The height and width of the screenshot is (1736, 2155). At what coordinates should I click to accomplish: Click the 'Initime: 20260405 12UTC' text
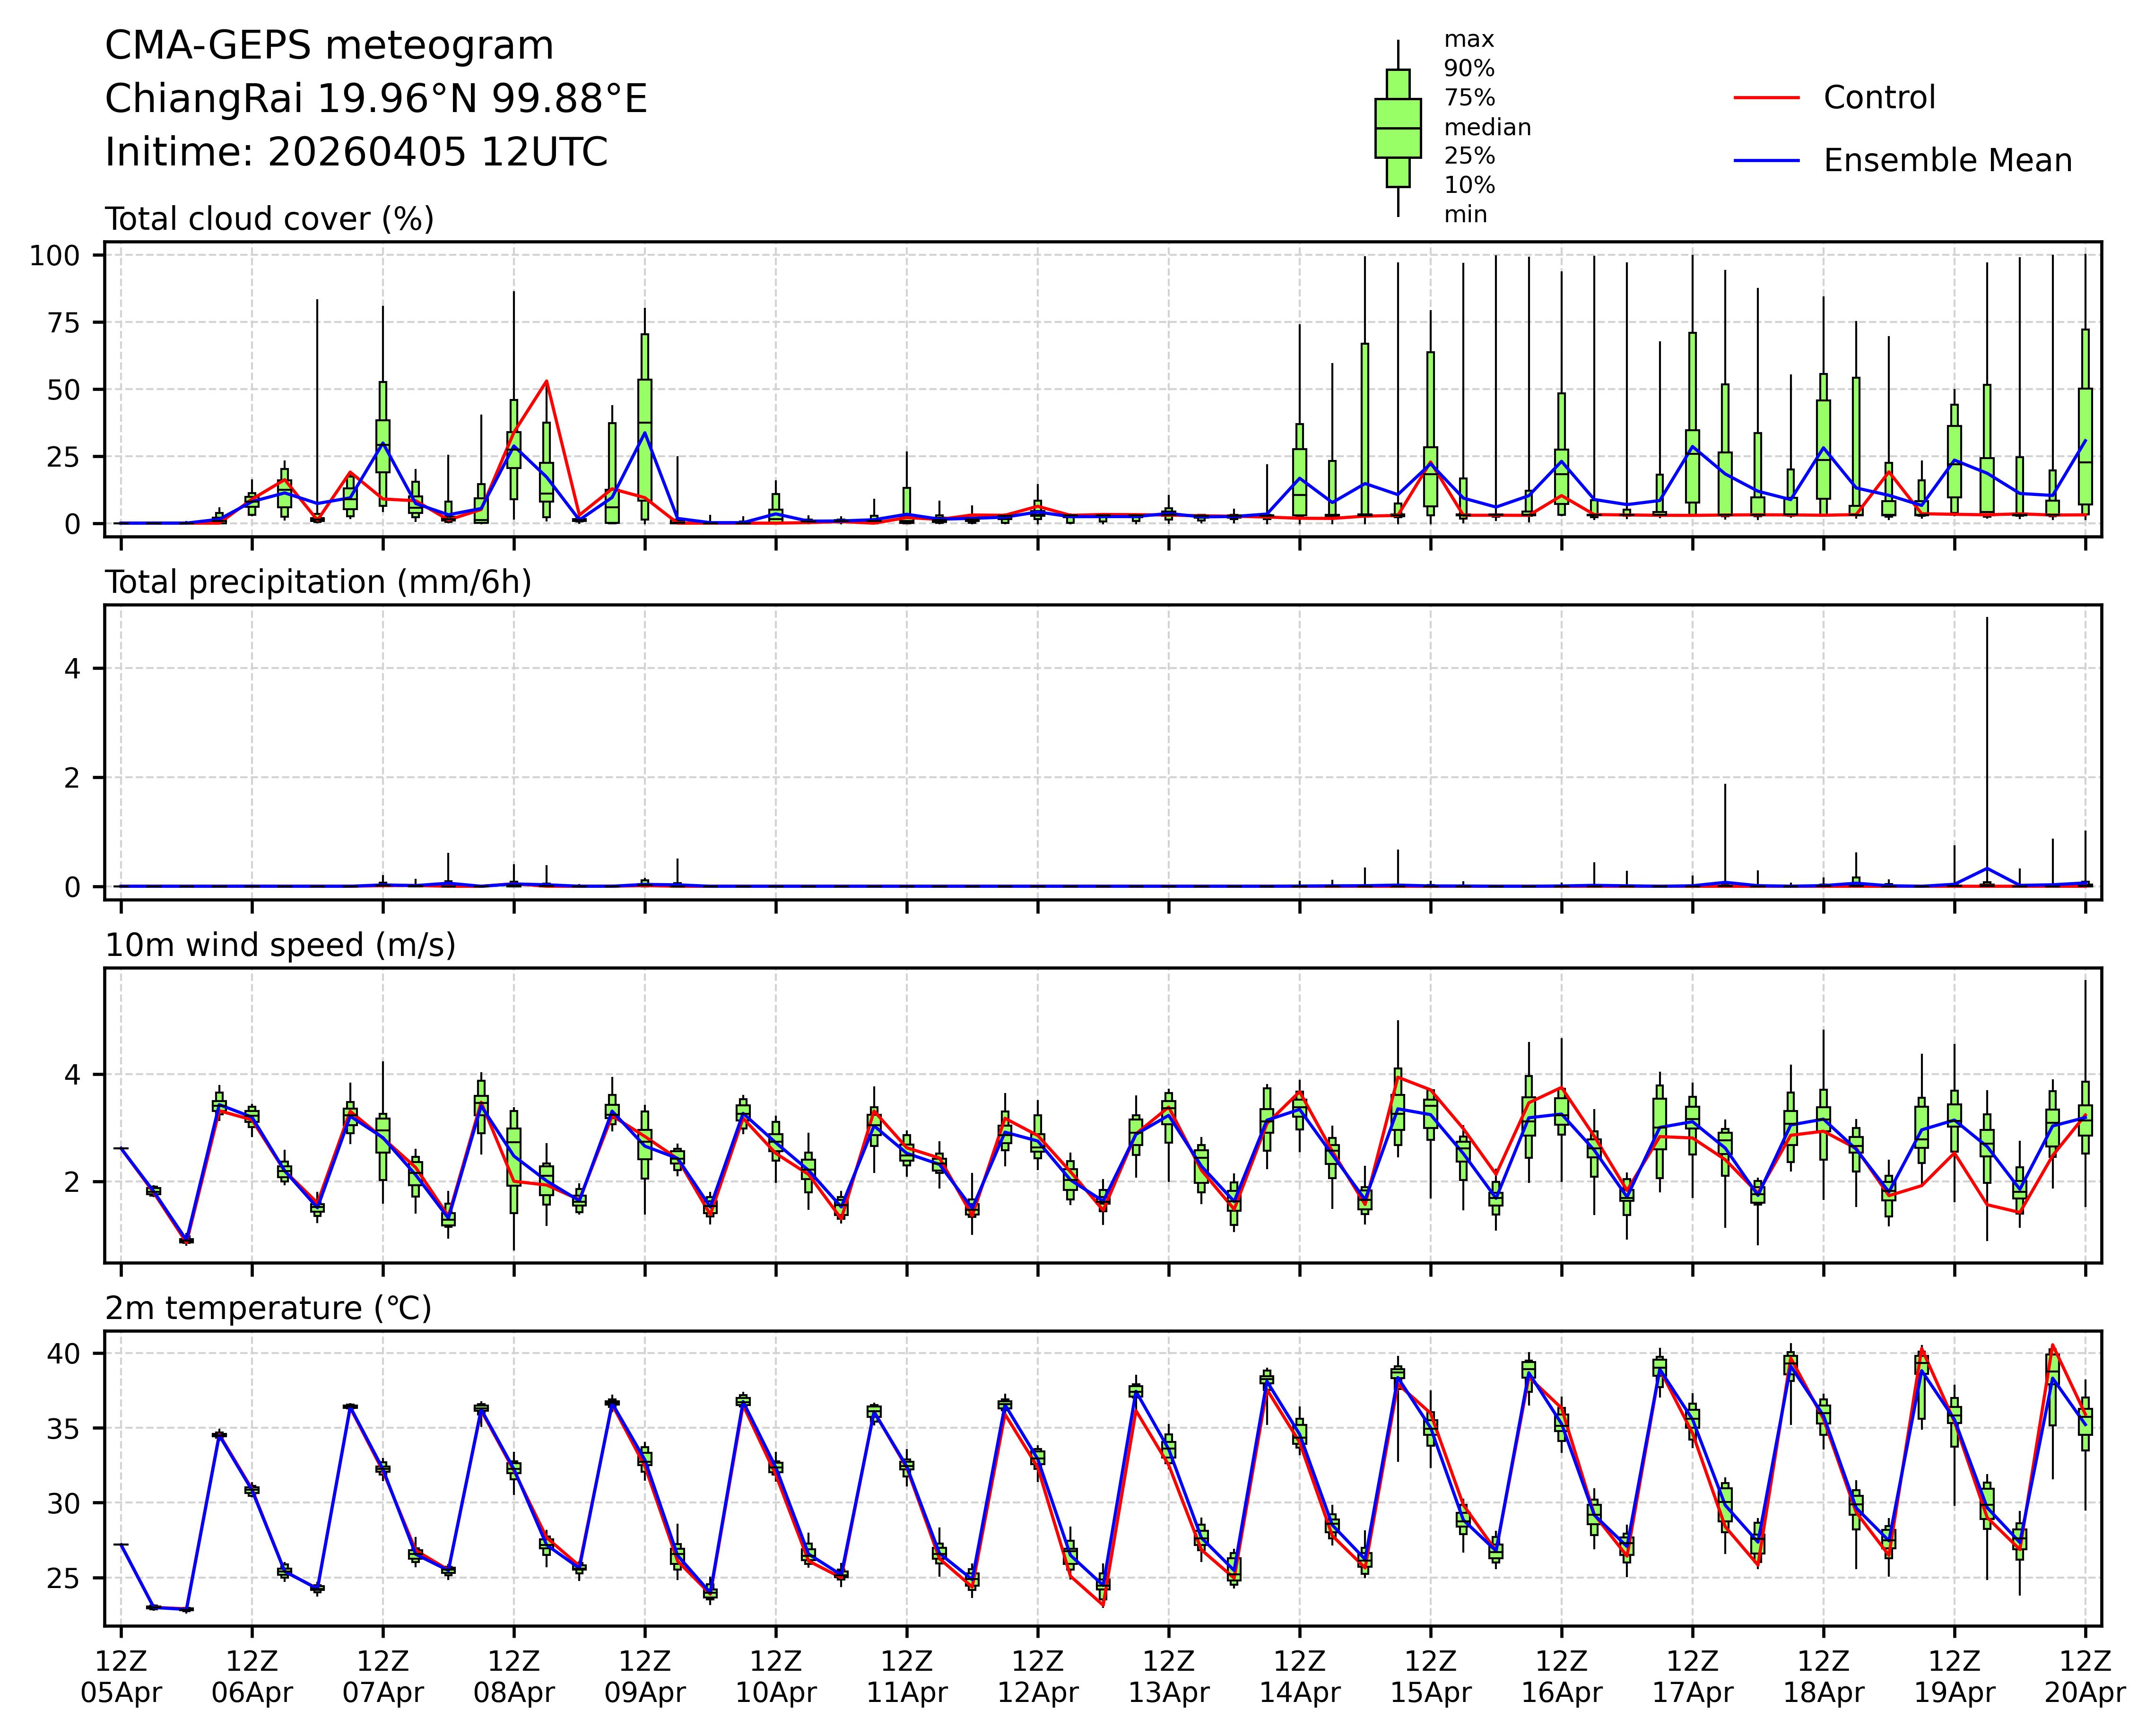point(356,153)
